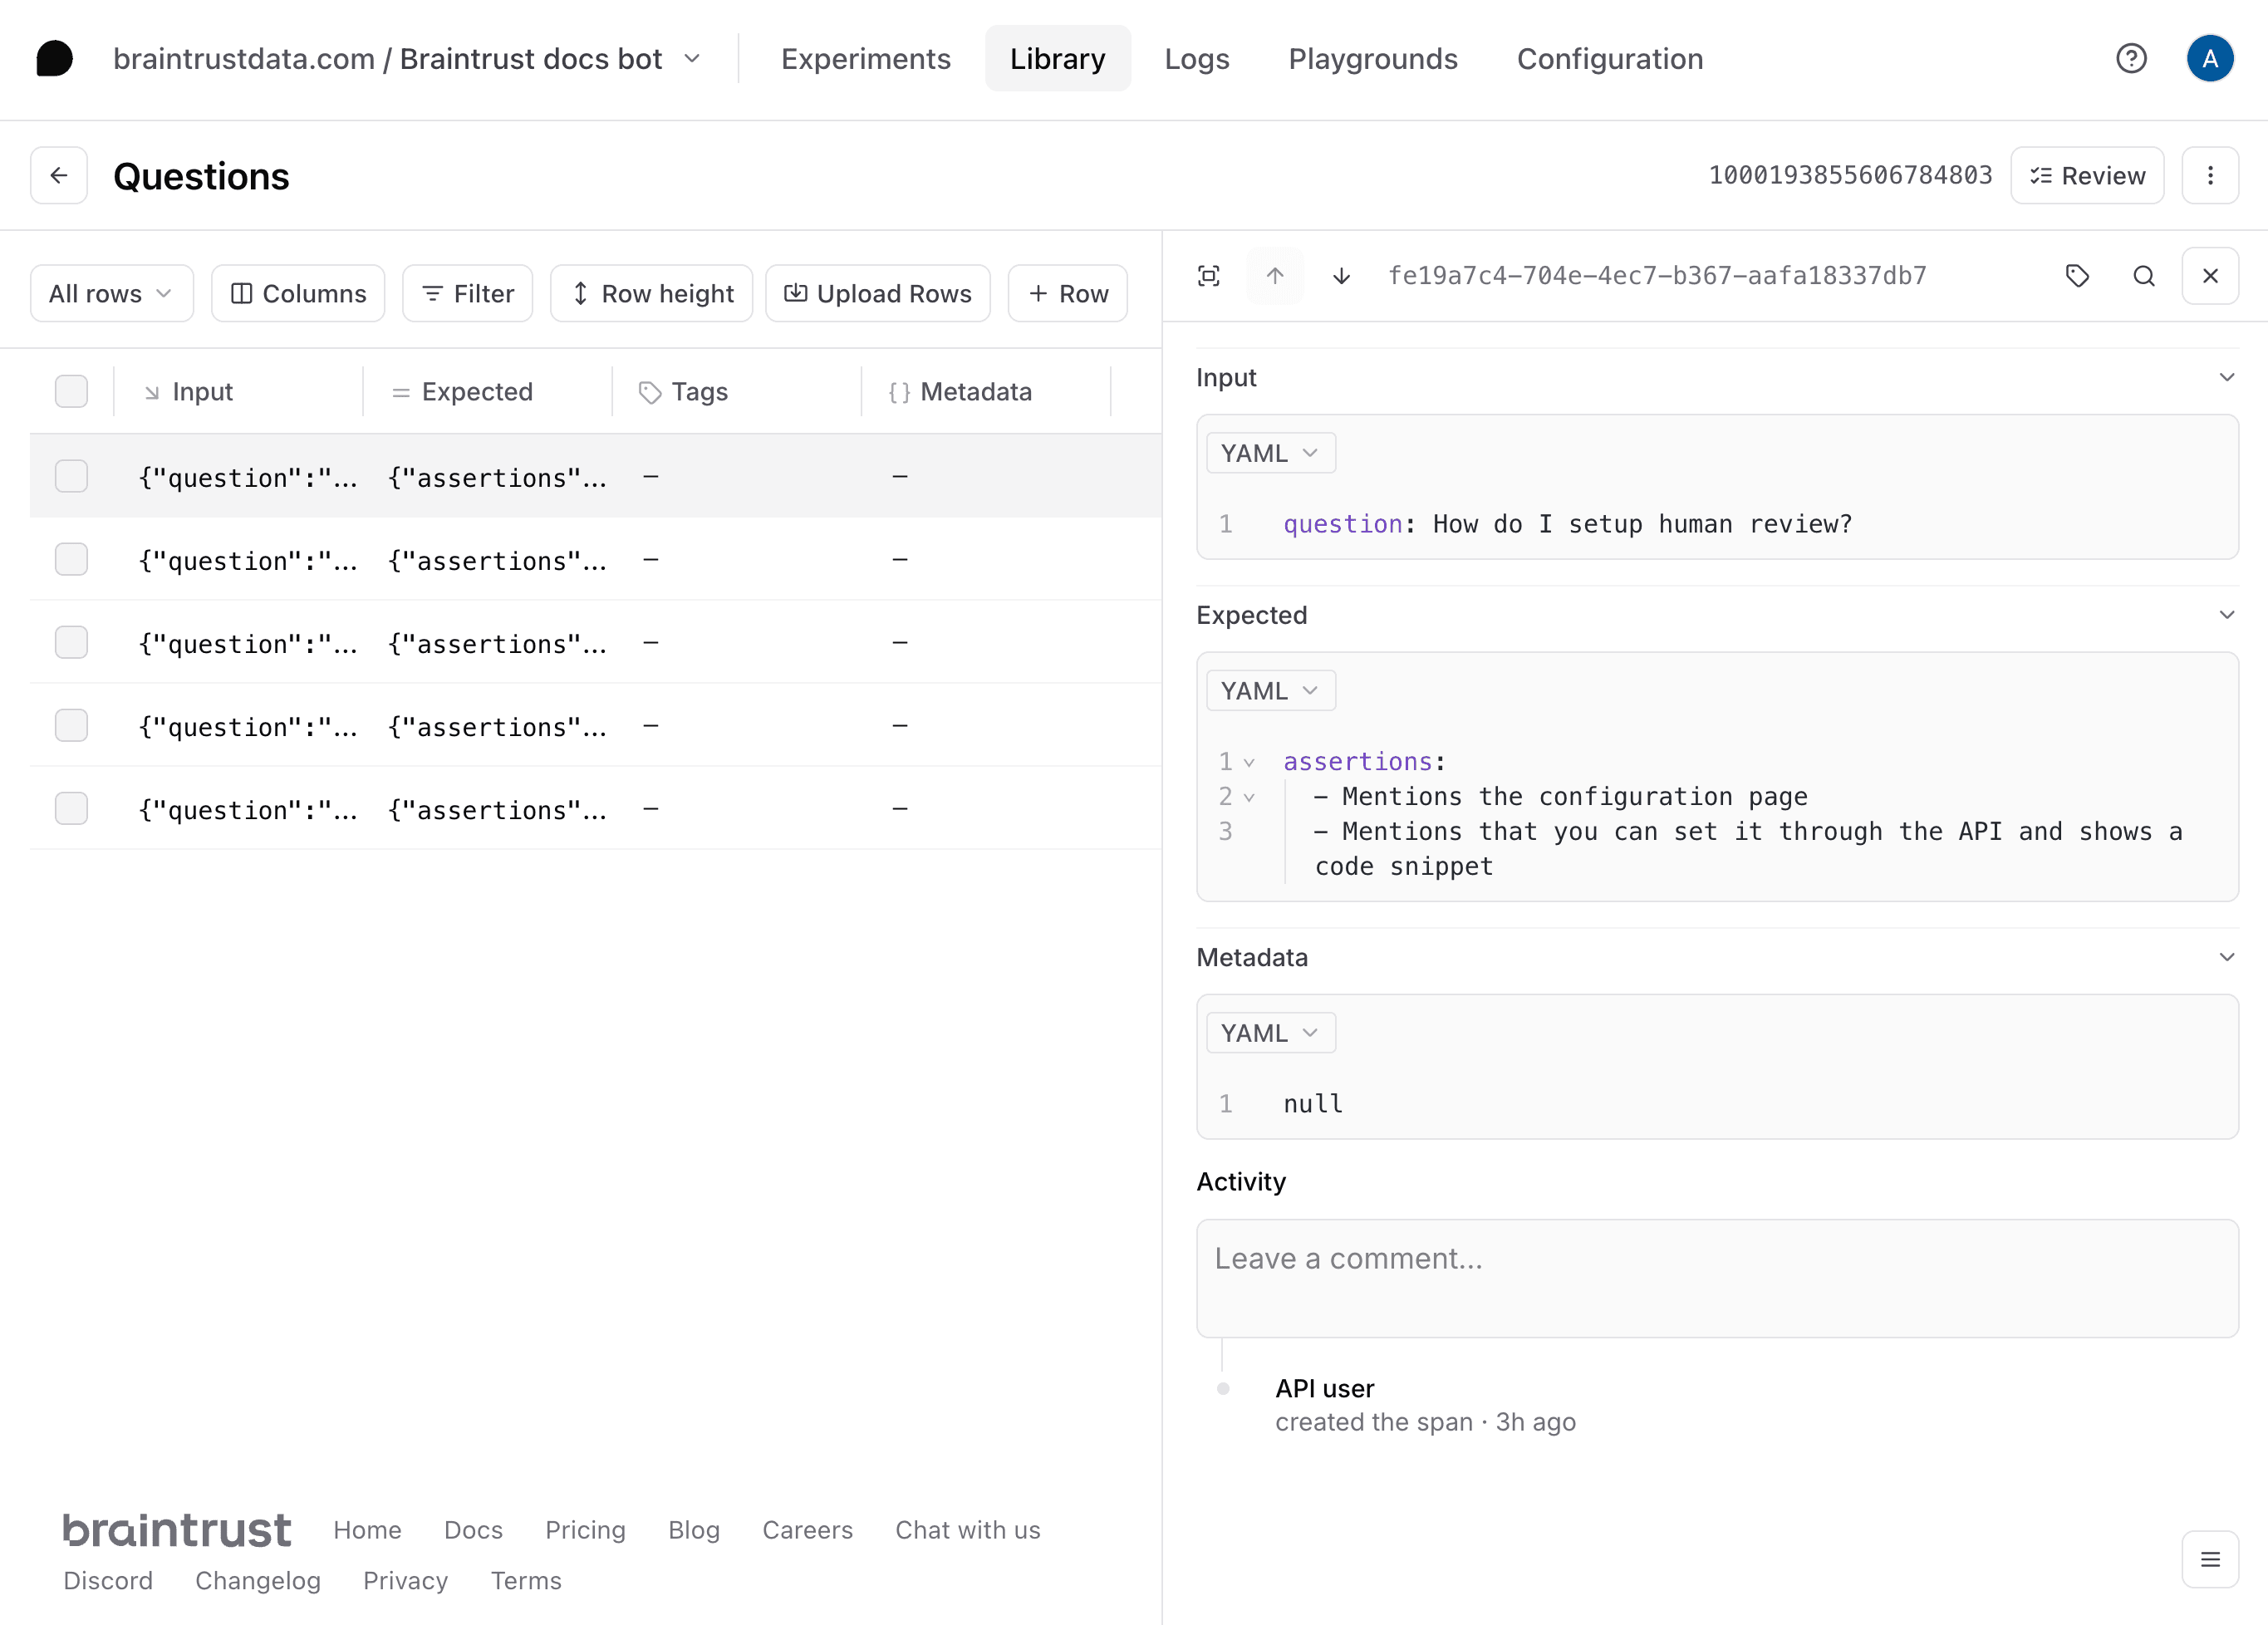Click the search icon in detail panel
The image size is (2268, 1625).
click(2143, 276)
